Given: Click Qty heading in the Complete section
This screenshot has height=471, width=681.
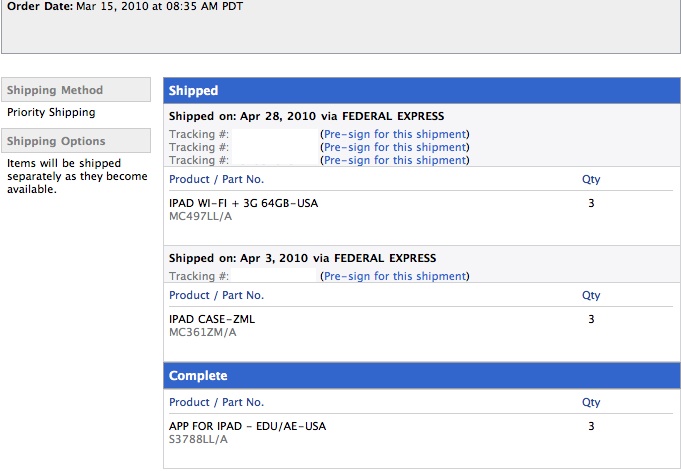Looking at the screenshot, I should [591, 402].
